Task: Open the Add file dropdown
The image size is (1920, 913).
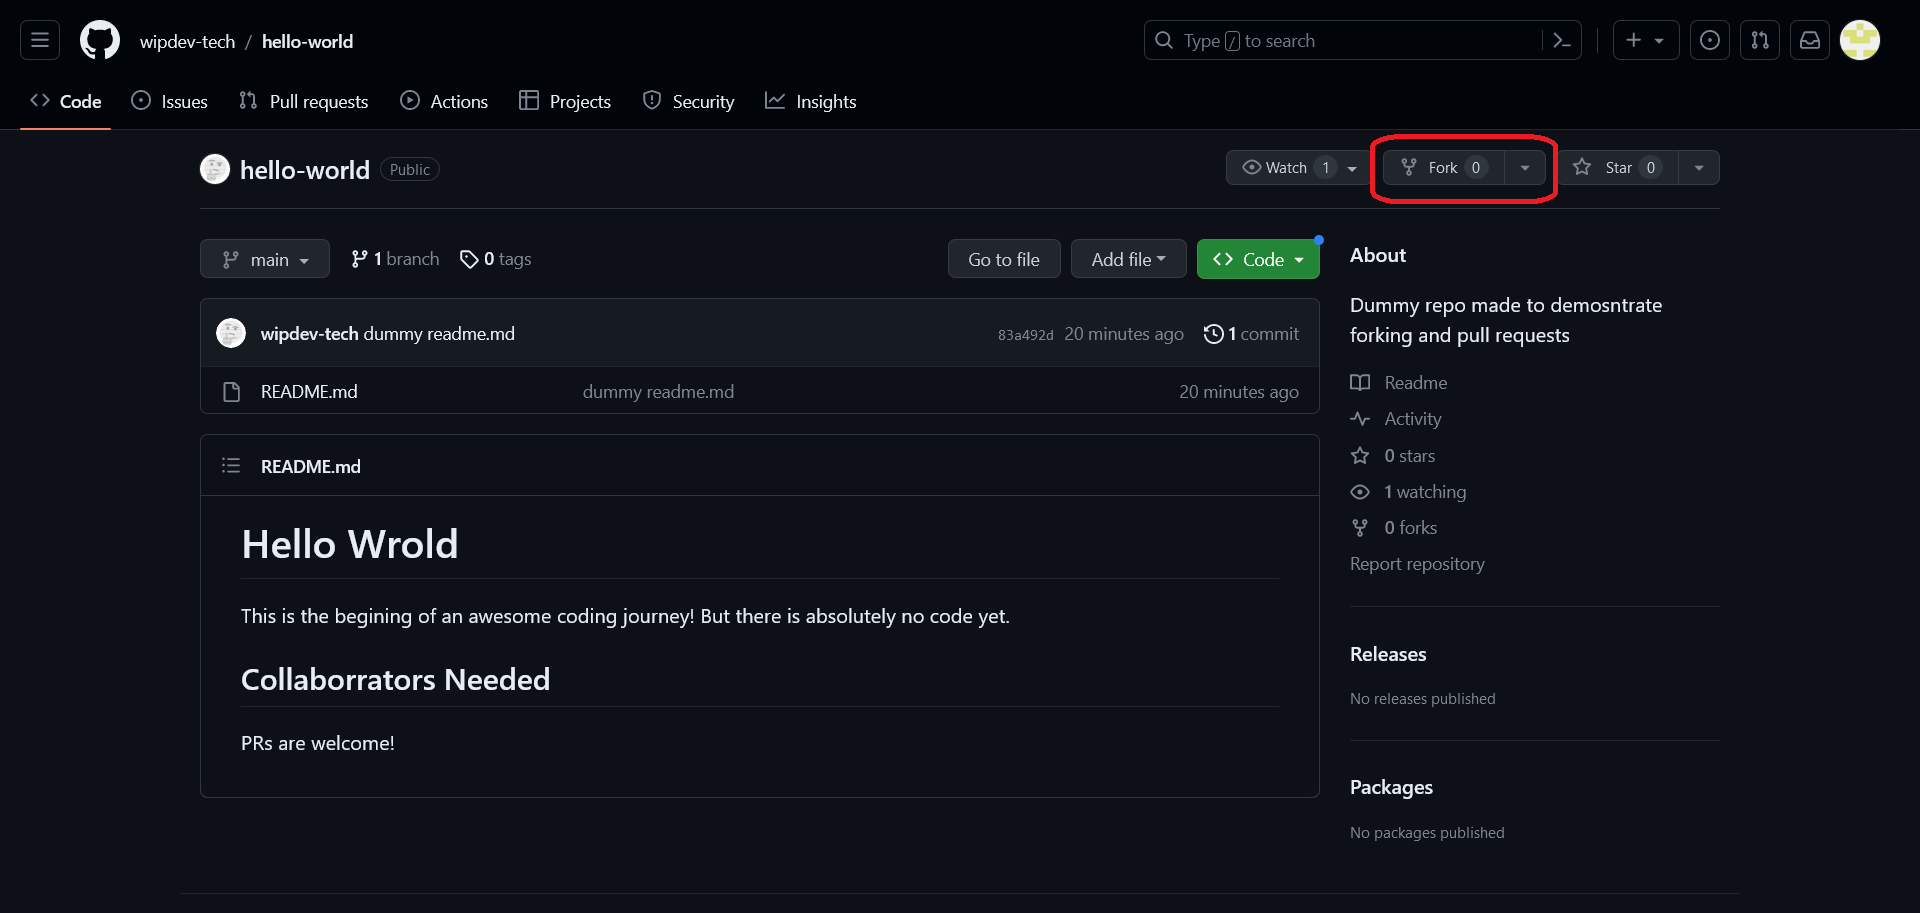Action: [x=1128, y=259]
